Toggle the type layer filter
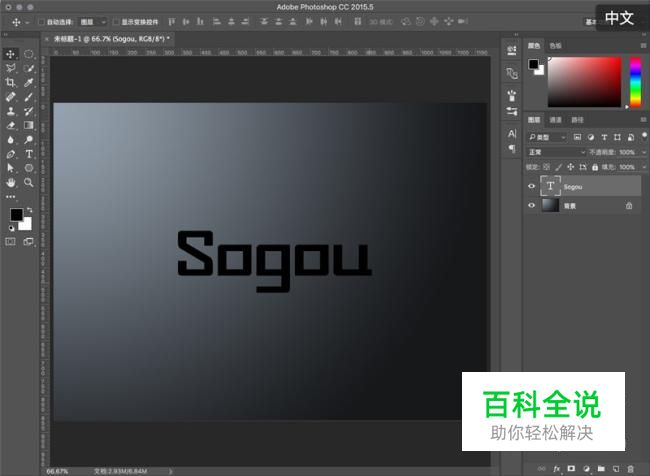 (604, 137)
